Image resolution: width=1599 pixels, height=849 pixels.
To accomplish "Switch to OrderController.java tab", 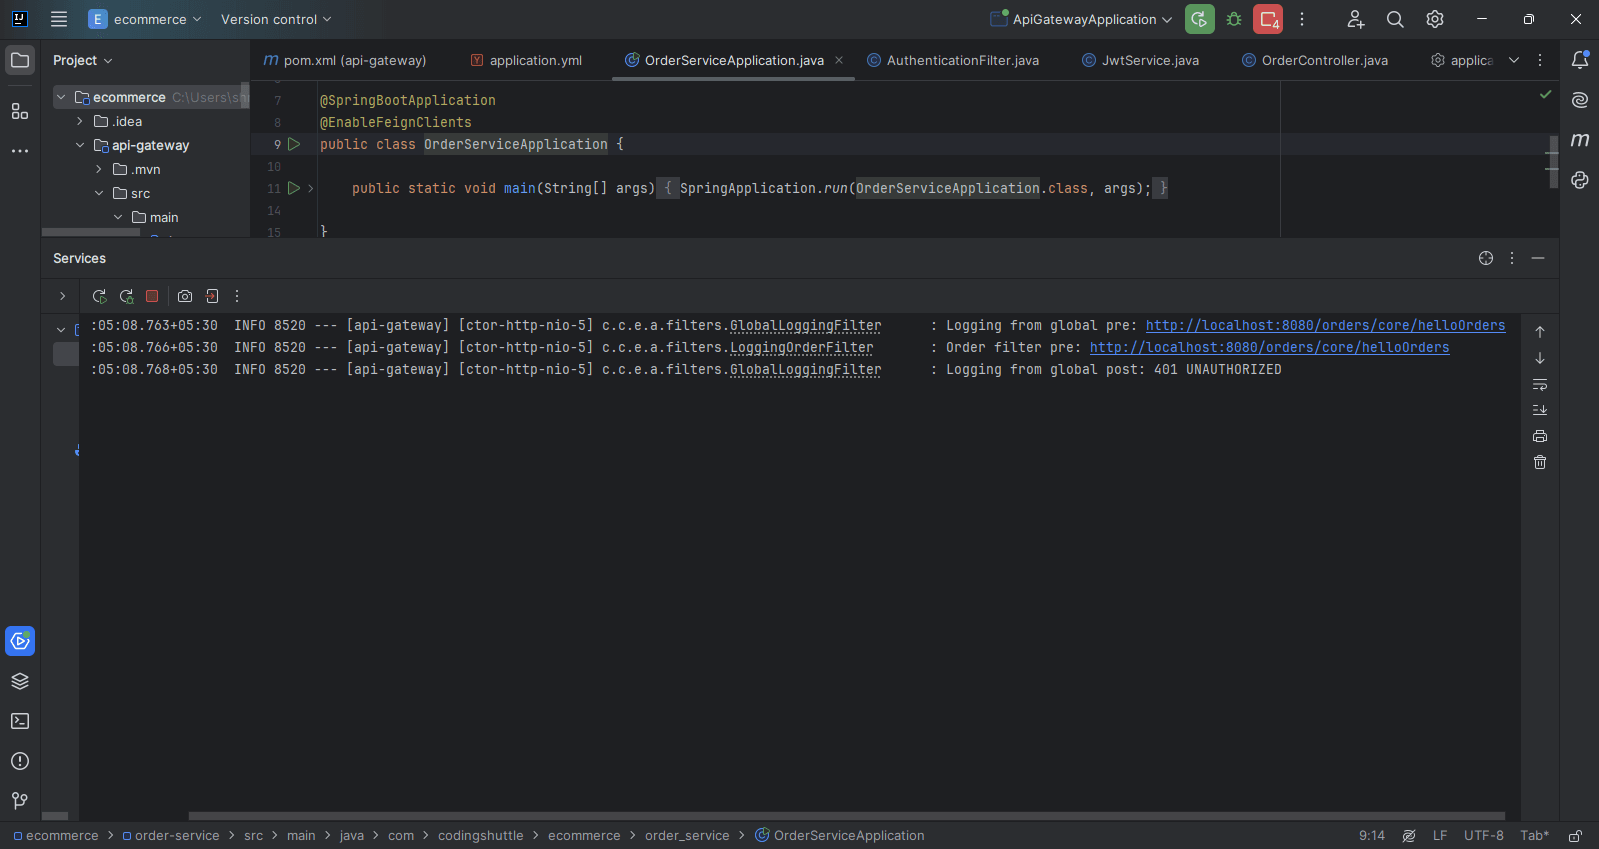I will 1315,60.
